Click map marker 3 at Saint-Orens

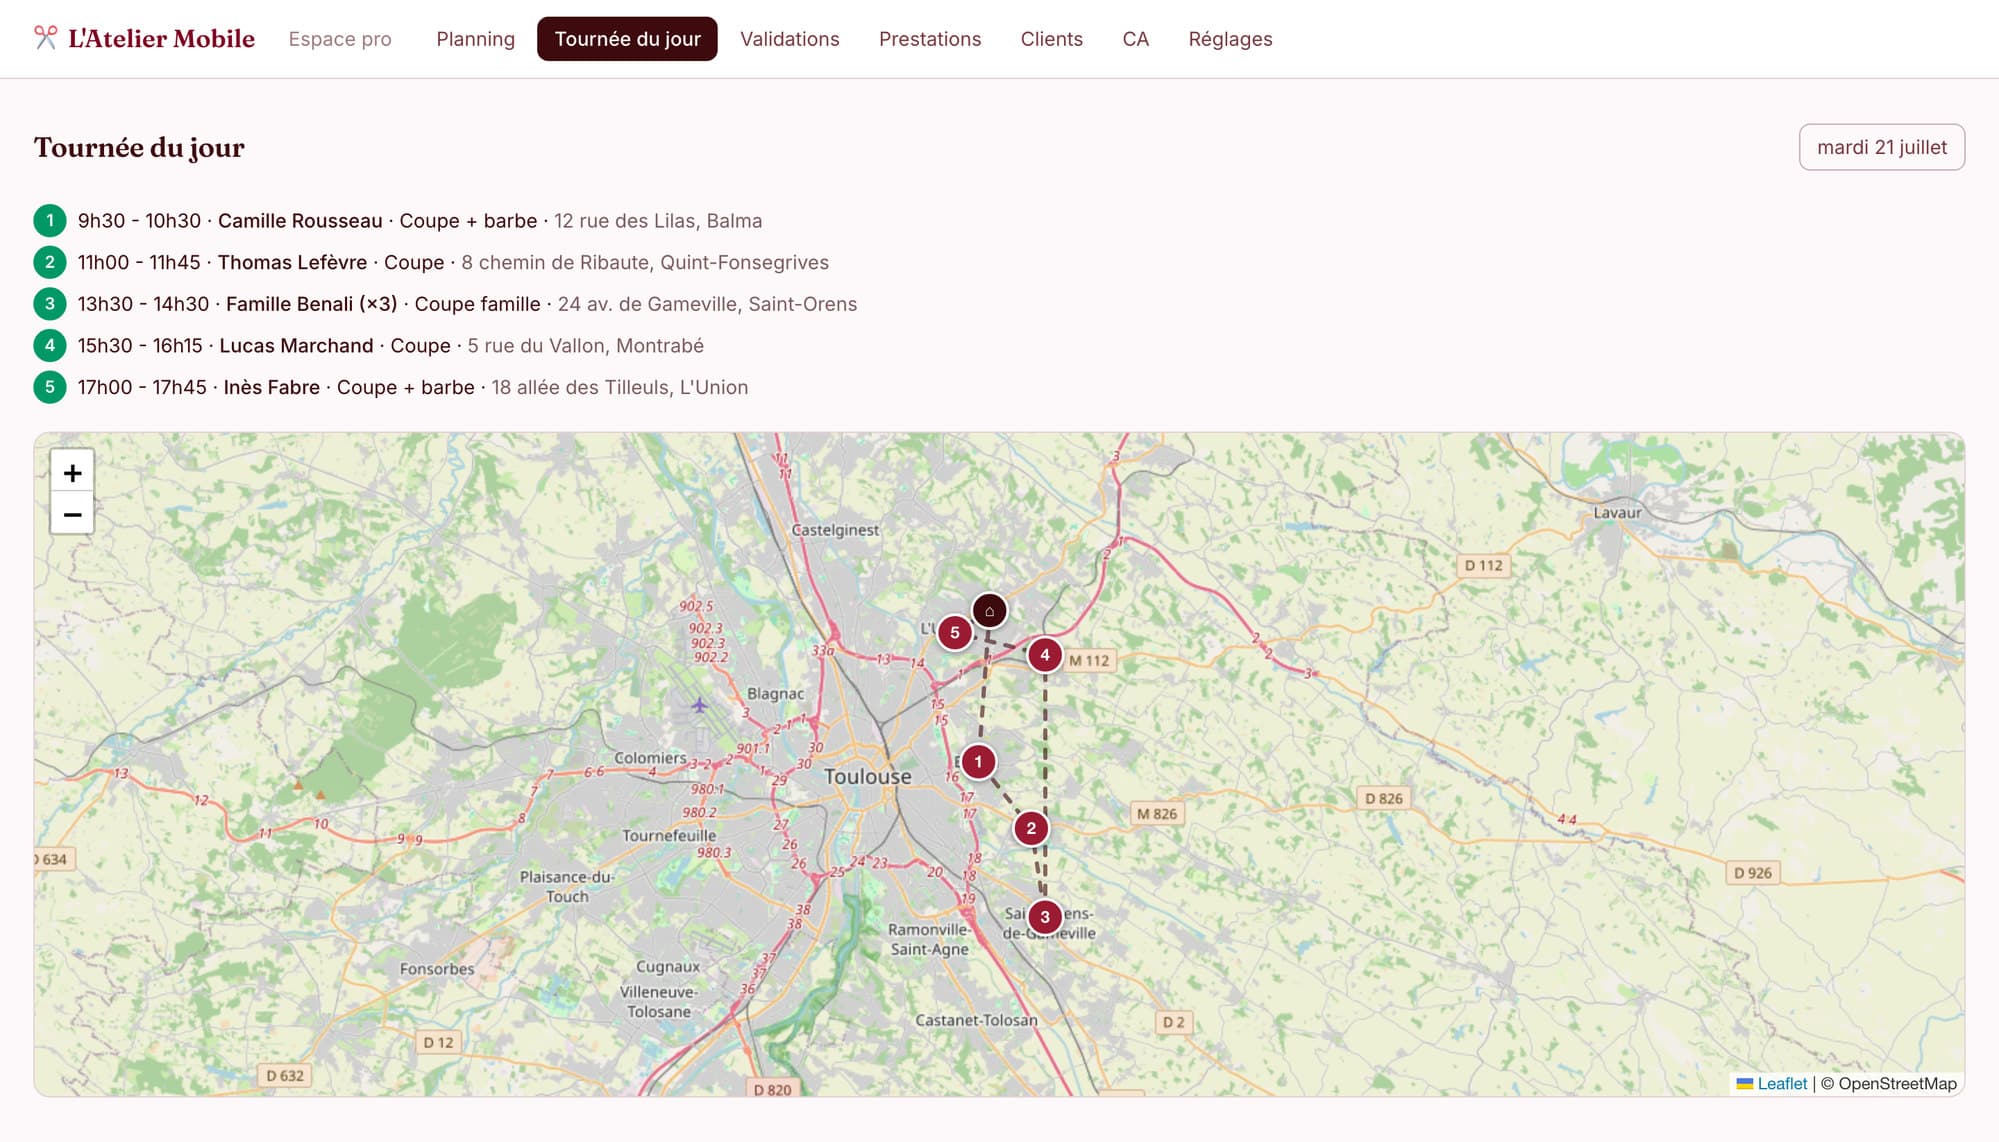[x=1045, y=916]
